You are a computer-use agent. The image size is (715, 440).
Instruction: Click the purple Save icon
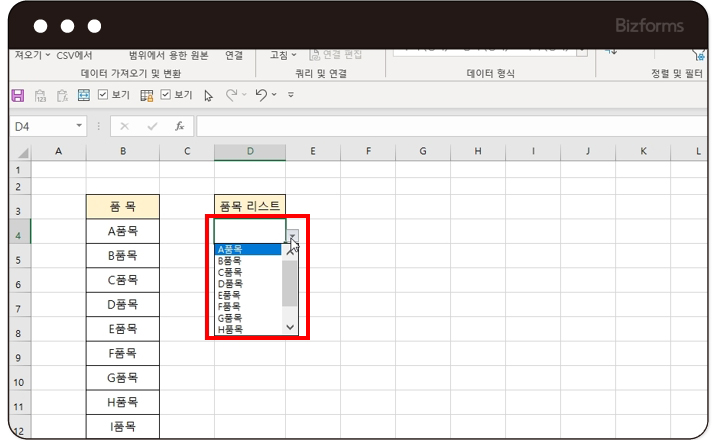coord(17,95)
